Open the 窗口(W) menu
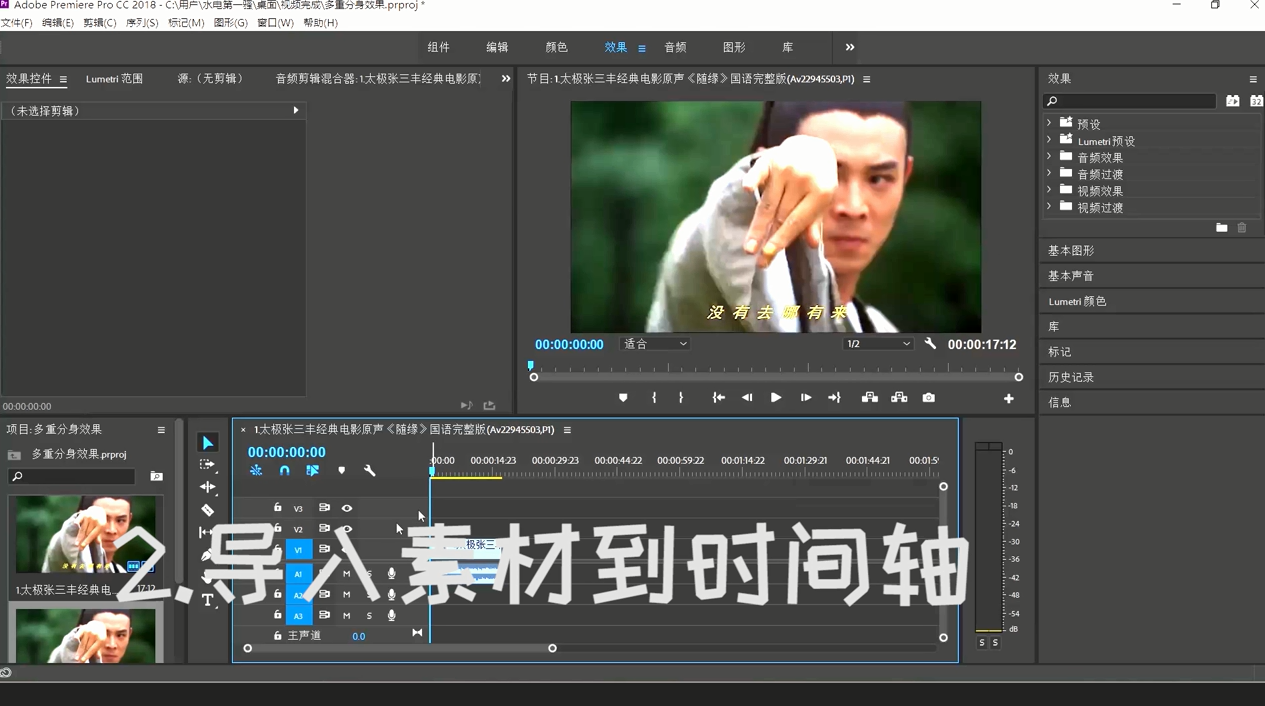 275,22
